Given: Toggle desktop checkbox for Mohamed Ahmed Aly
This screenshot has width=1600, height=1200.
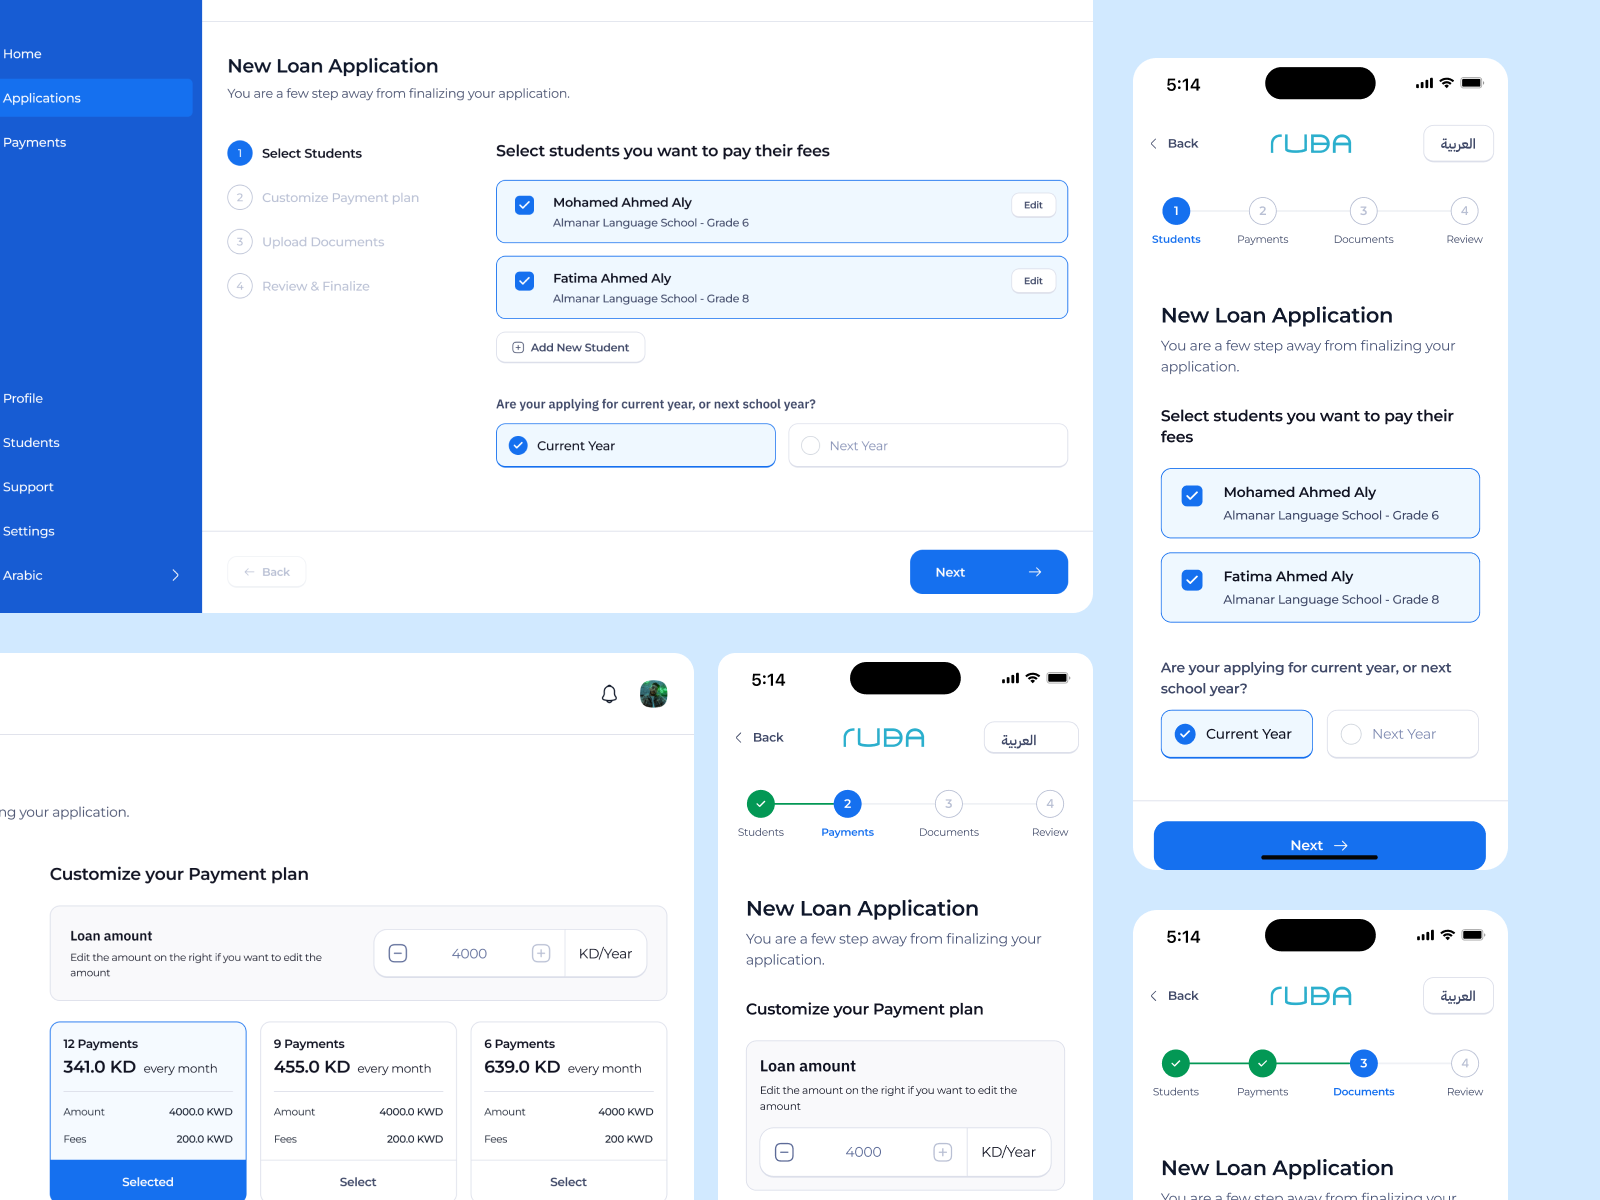Looking at the screenshot, I should [524, 205].
